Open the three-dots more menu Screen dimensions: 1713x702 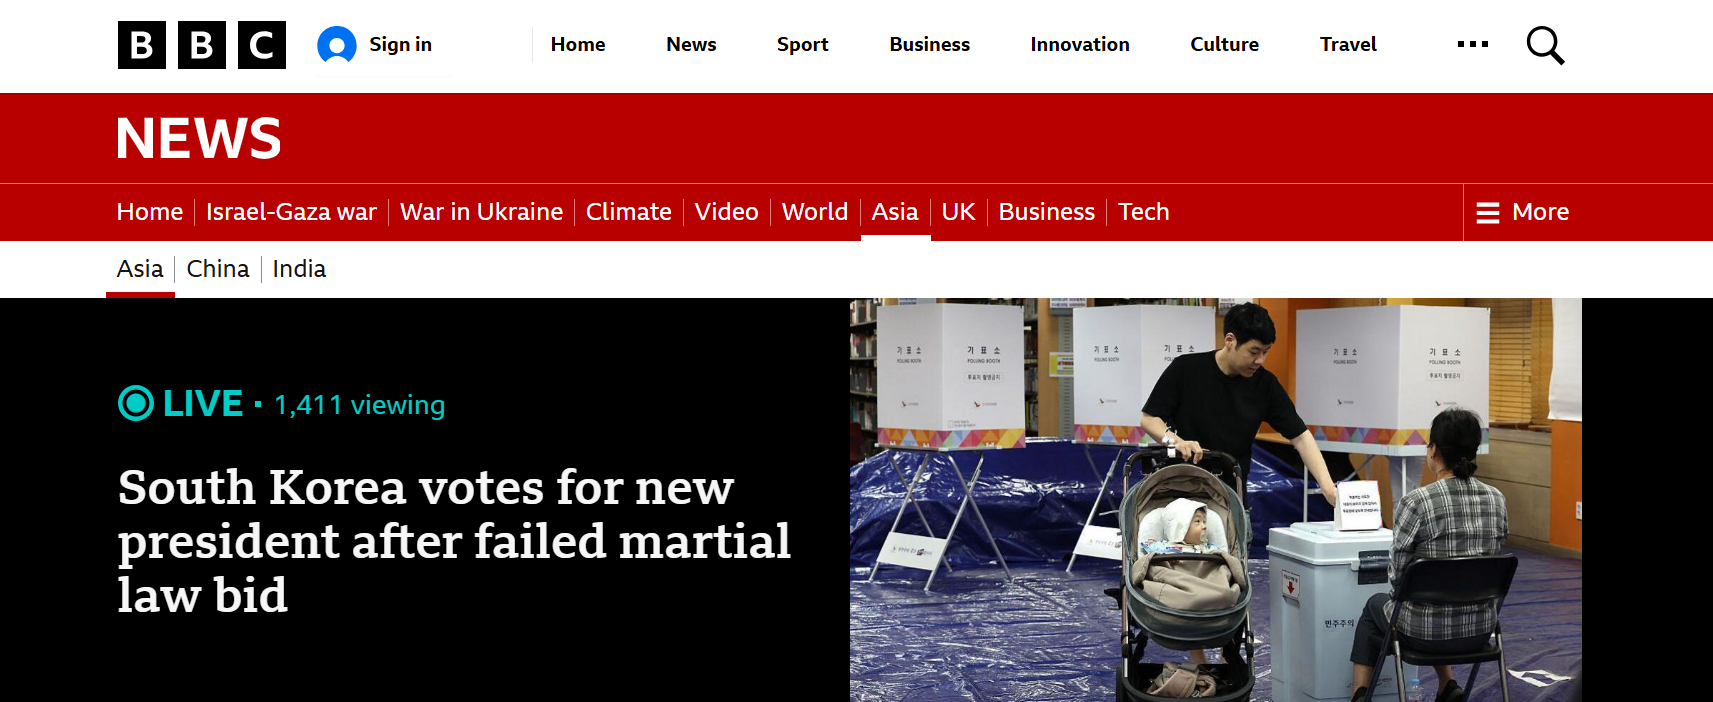pyautogui.click(x=1473, y=44)
